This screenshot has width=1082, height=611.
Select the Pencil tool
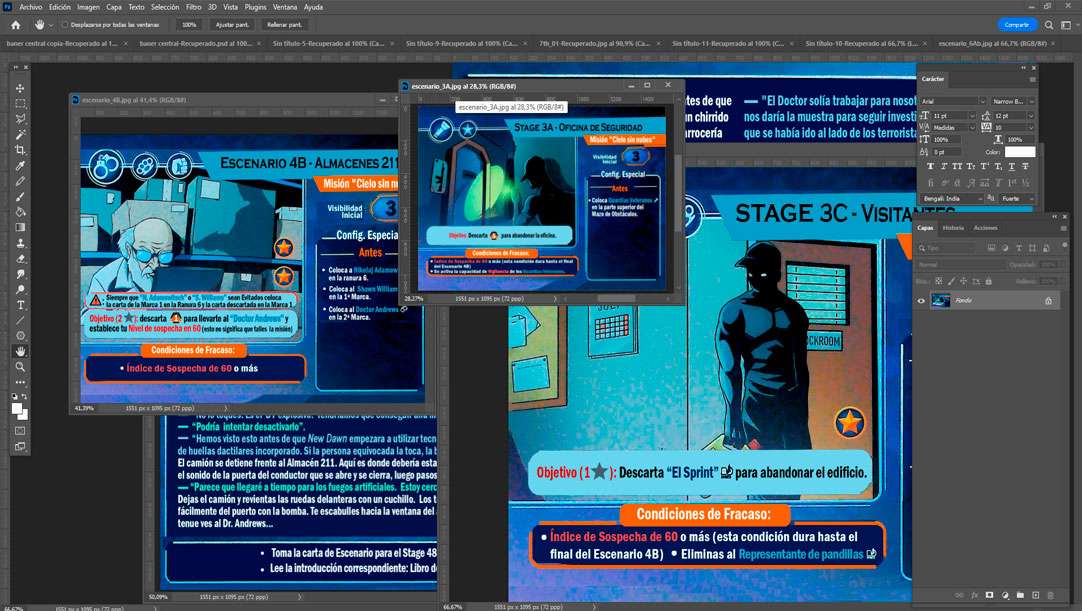[x=20, y=181]
